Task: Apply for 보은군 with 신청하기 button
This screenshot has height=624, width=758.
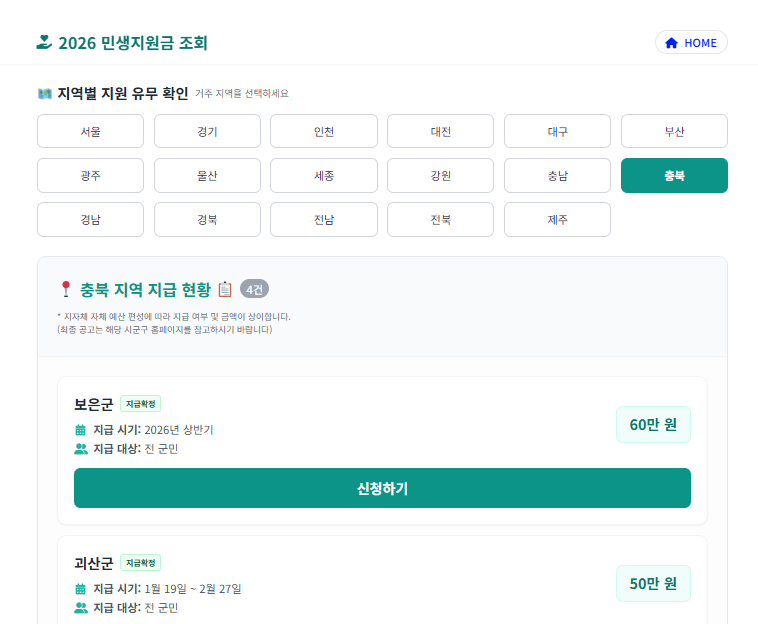Action: click(382, 488)
